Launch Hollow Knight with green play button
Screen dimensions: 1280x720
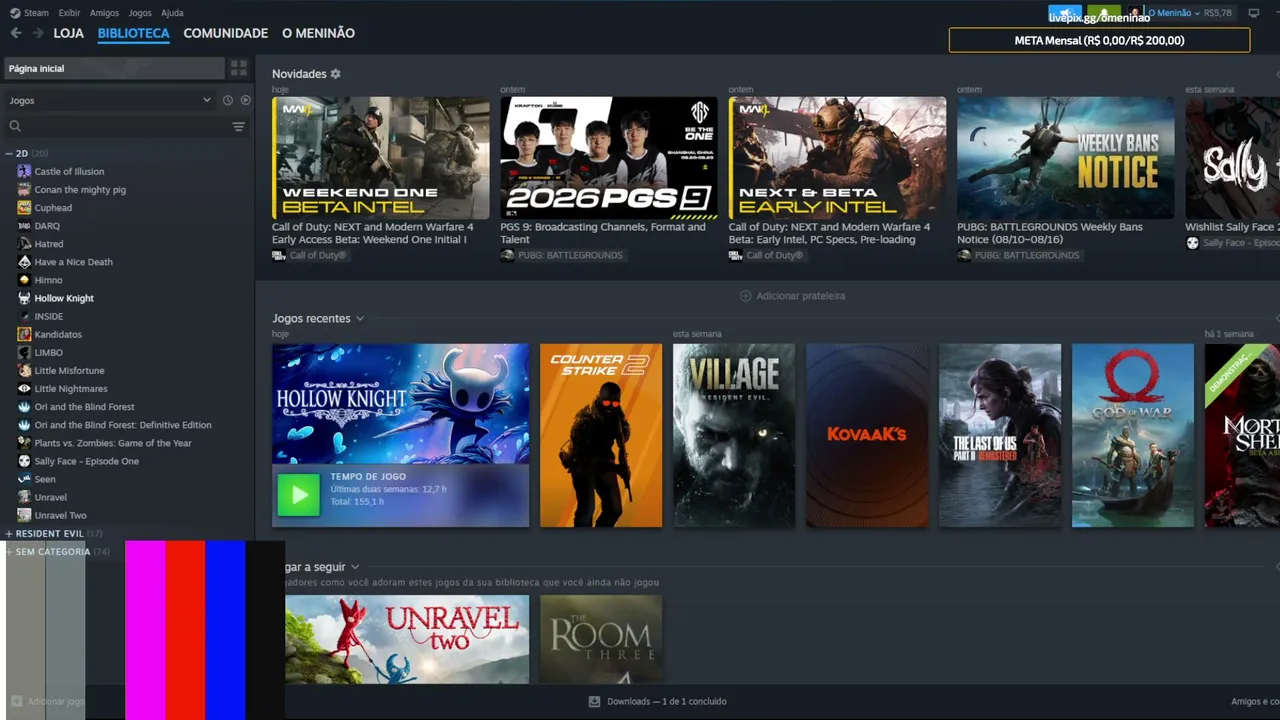click(298, 495)
